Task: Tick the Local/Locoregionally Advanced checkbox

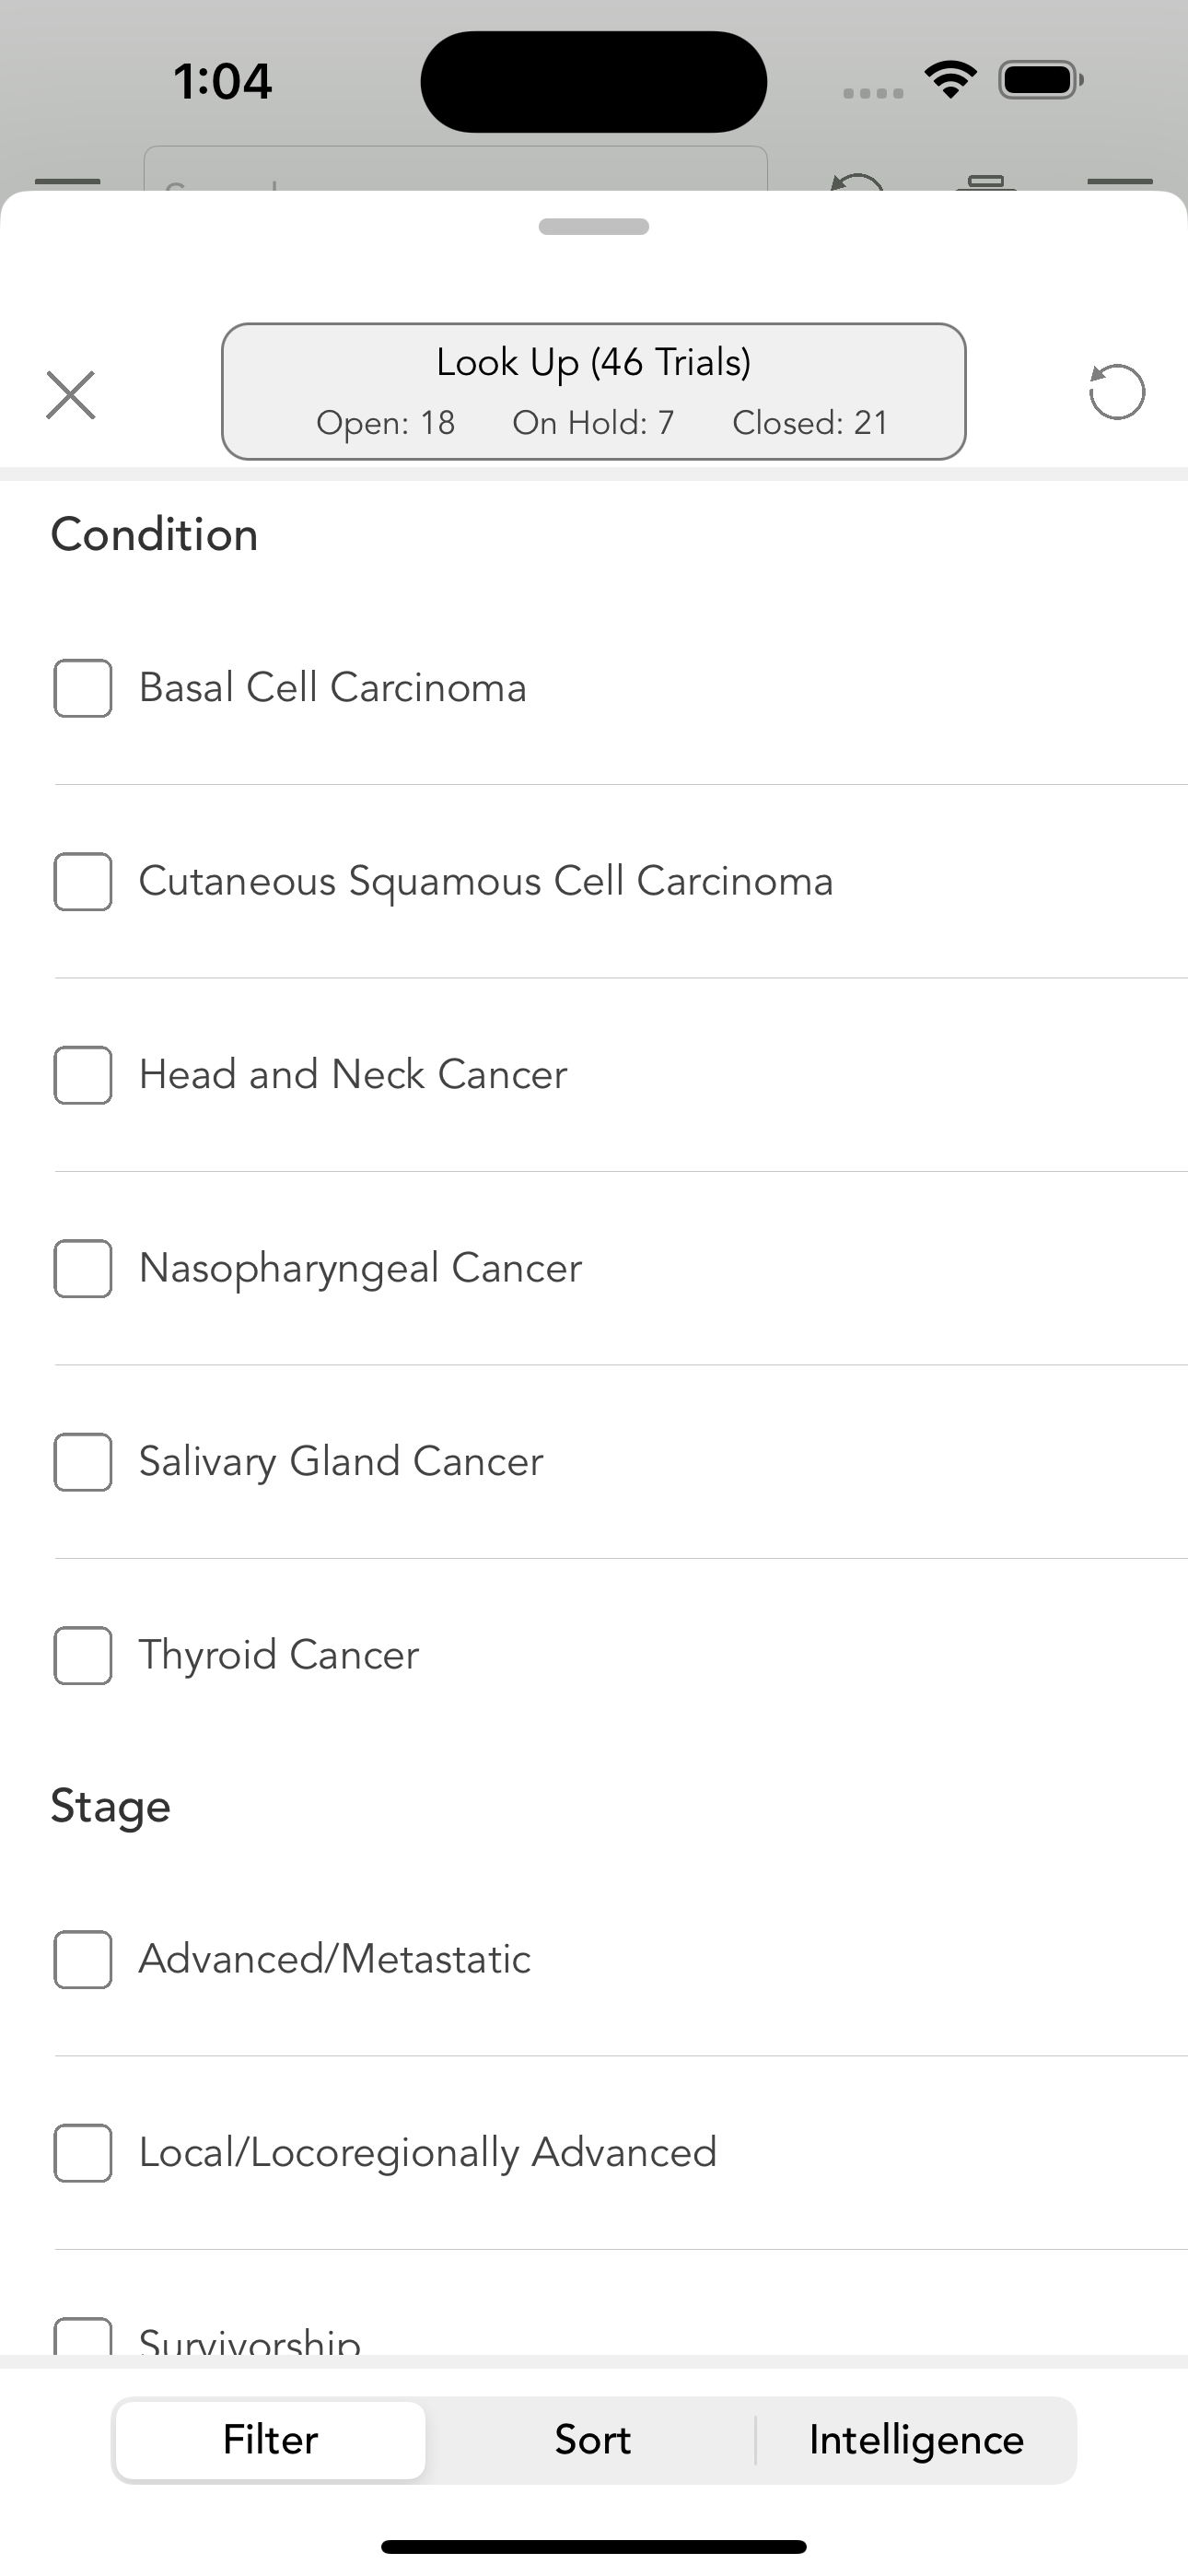Action: (x=83, y=2152)
